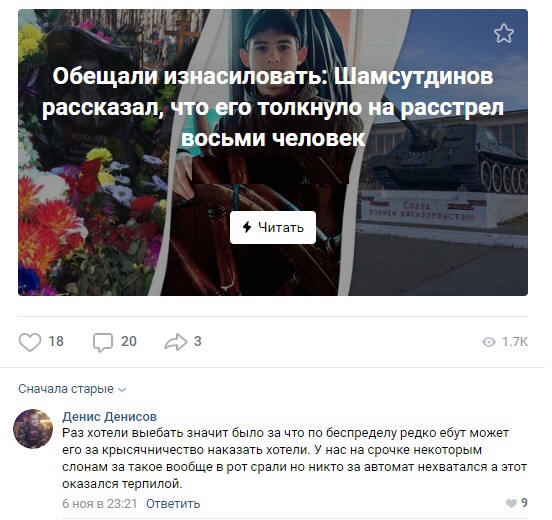The image size is (552, 520).
Task: Click the like count 18
Action: click(x=56, y=342)
